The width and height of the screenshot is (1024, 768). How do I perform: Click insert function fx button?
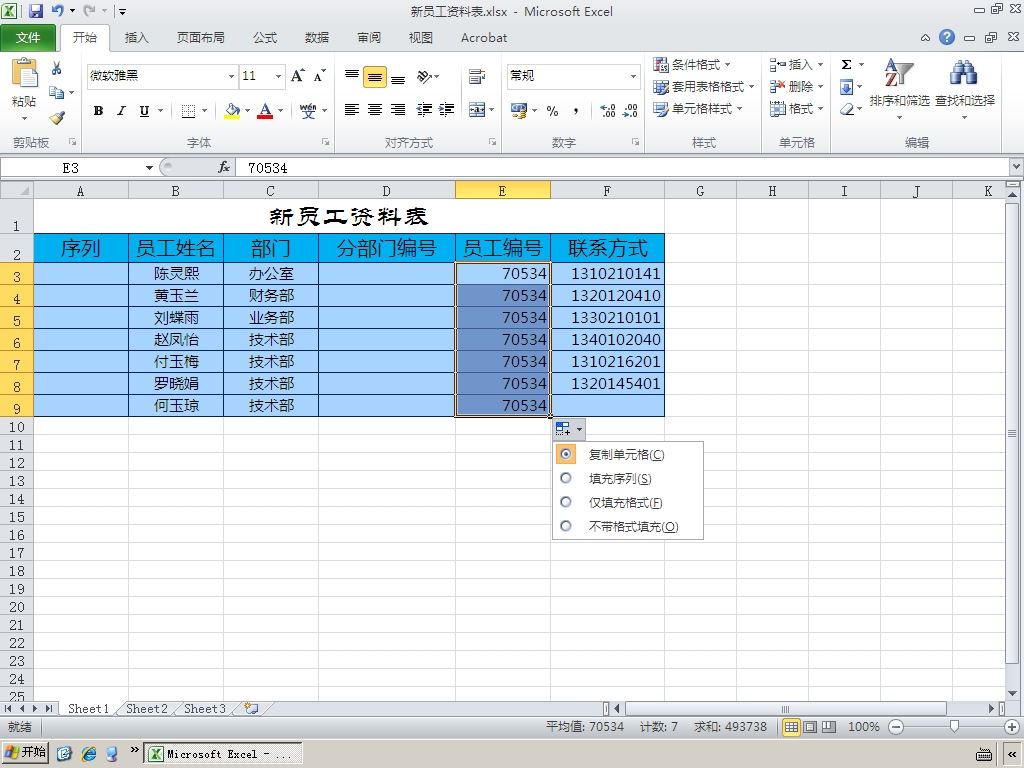(224, 168)
